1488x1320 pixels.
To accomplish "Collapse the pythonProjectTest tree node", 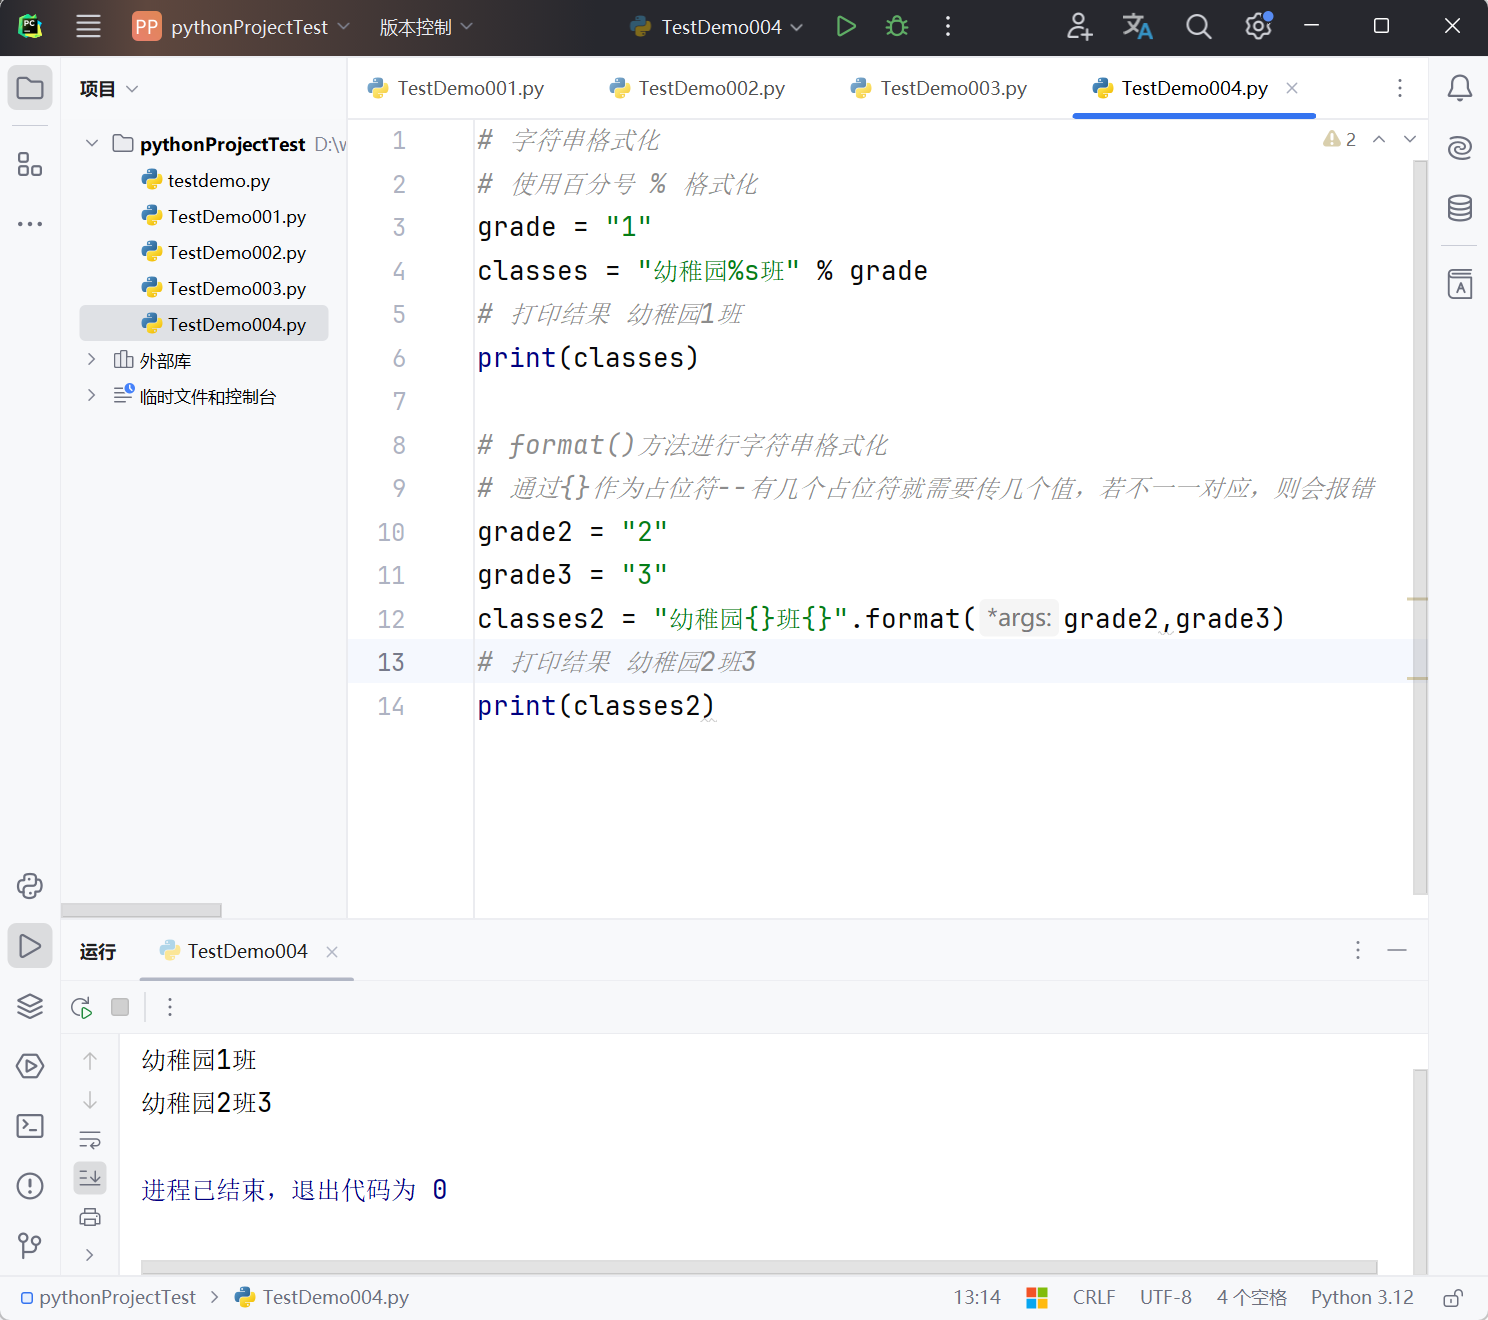I will 92,144.
